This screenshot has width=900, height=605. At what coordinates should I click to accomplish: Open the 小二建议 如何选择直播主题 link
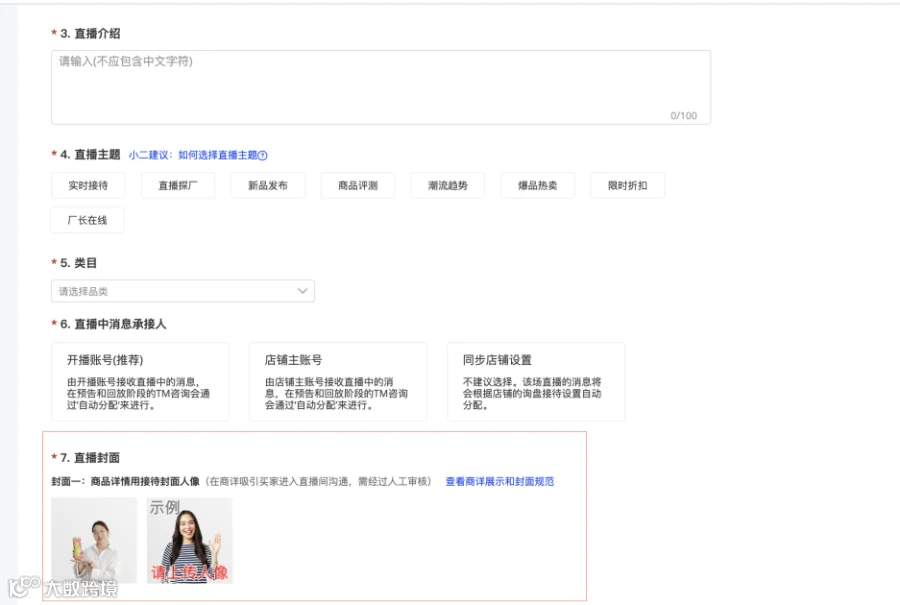pyautogui.click(x=193, y=155)
